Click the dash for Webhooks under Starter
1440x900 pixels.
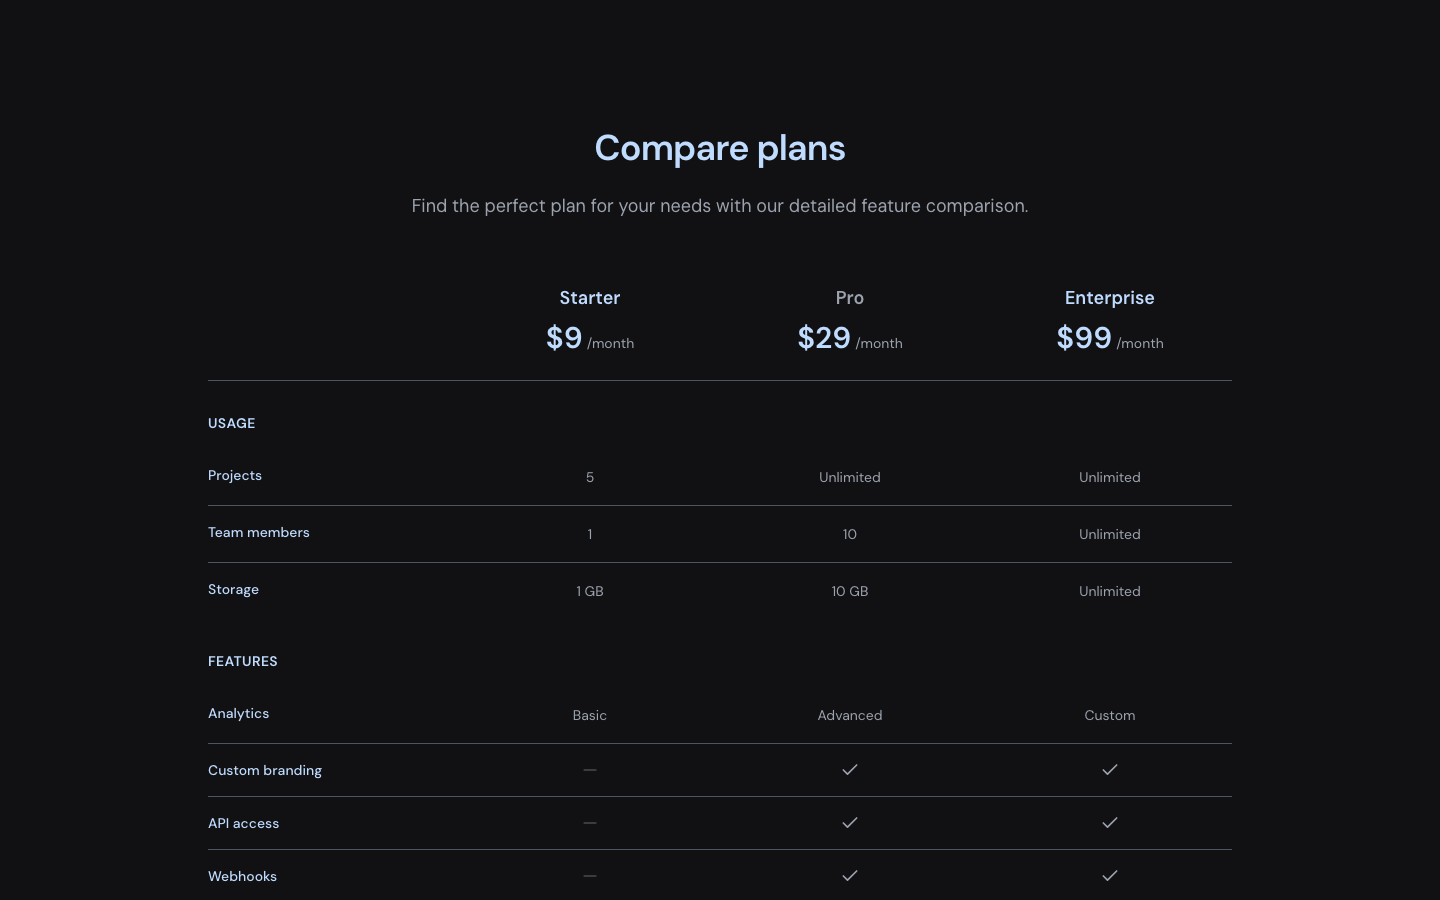click(590, 876)
